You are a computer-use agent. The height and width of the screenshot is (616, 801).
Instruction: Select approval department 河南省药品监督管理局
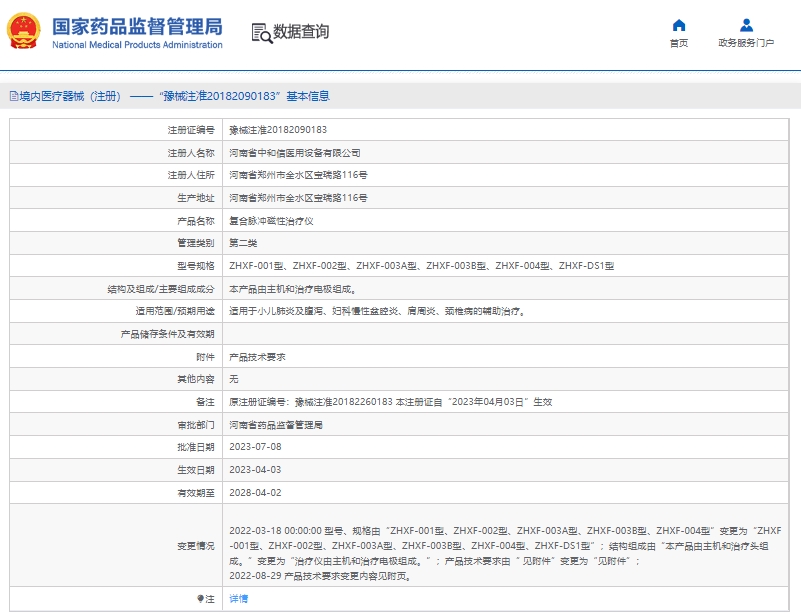coord(276,425)
